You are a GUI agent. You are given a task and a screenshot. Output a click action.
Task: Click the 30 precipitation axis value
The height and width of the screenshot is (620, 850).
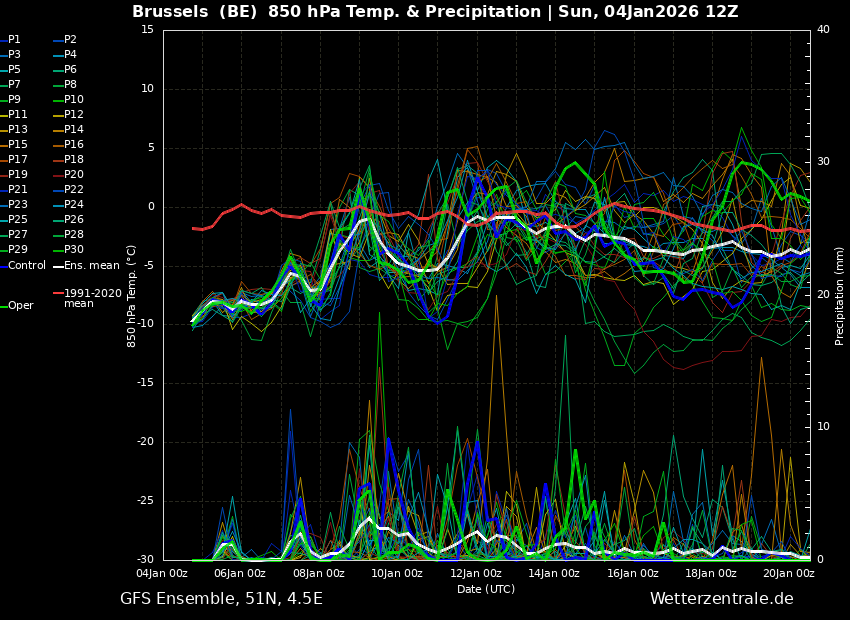point(823,162)
